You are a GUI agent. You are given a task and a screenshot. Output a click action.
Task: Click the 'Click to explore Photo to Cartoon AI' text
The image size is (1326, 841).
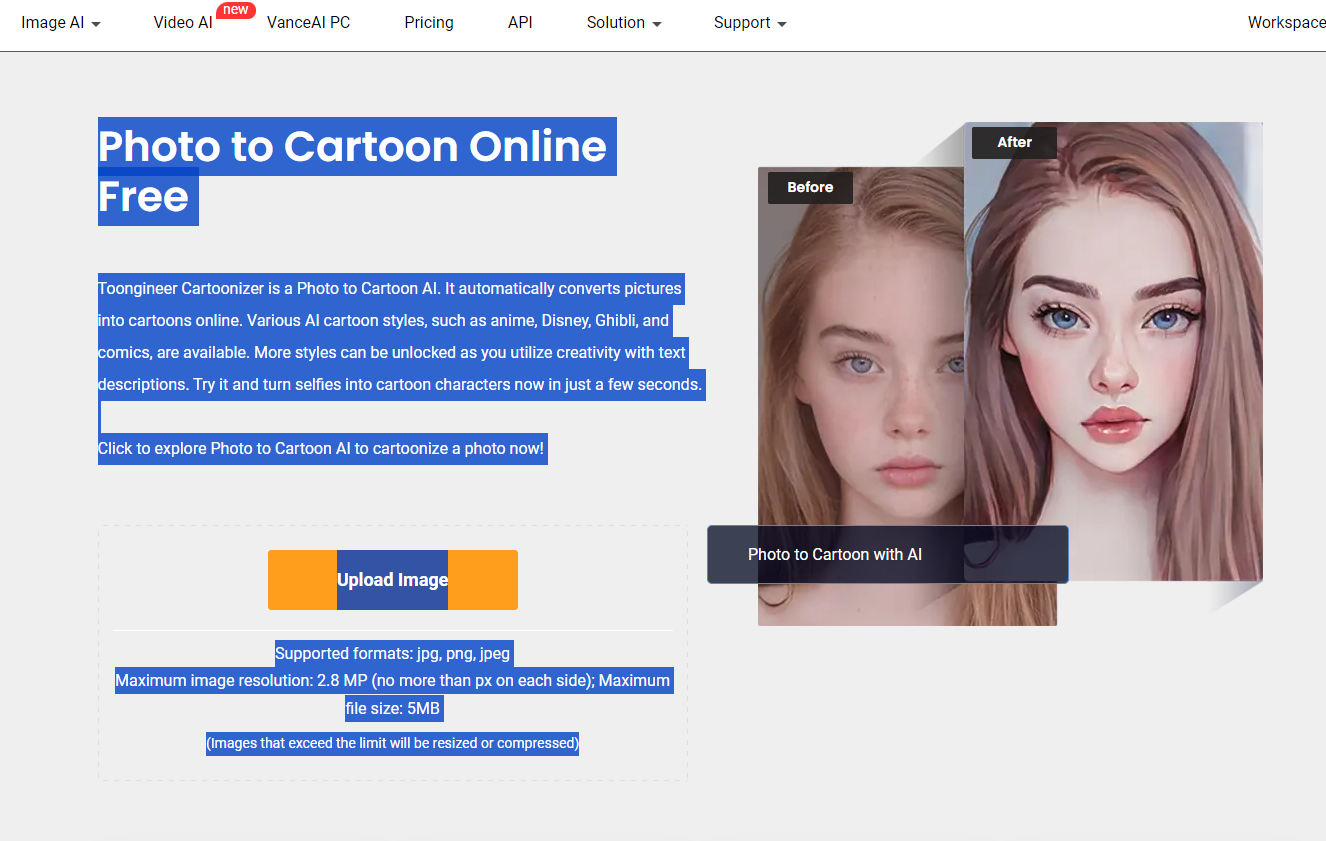point(321,448)
